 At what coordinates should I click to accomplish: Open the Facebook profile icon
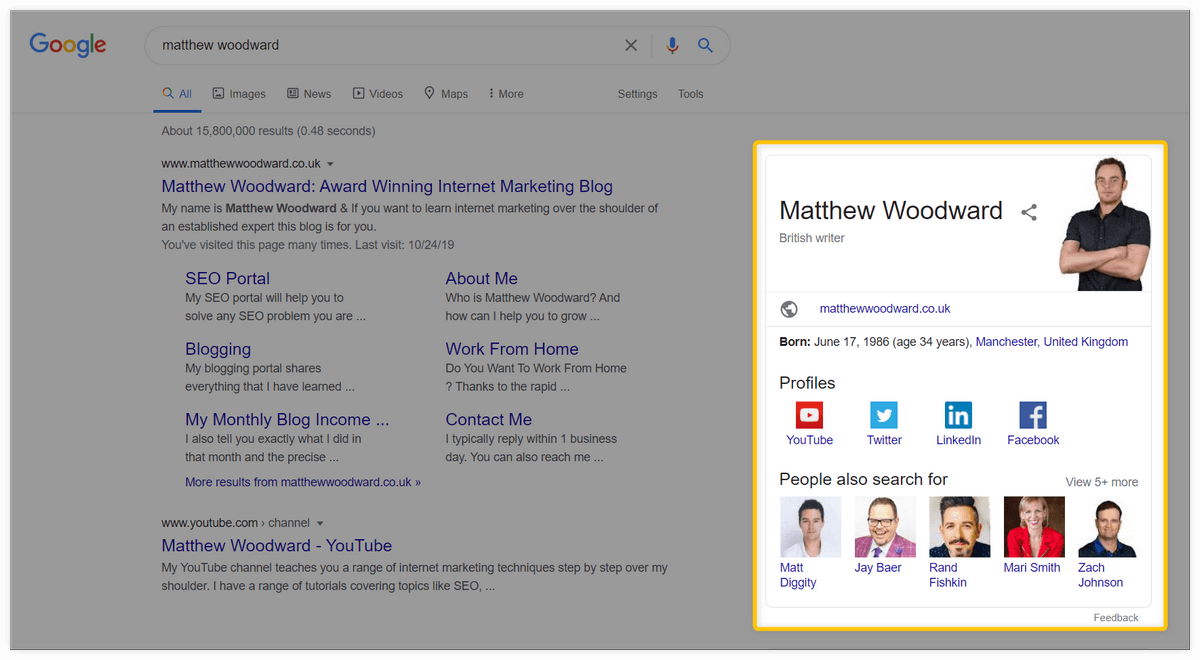click(1033, 415)
